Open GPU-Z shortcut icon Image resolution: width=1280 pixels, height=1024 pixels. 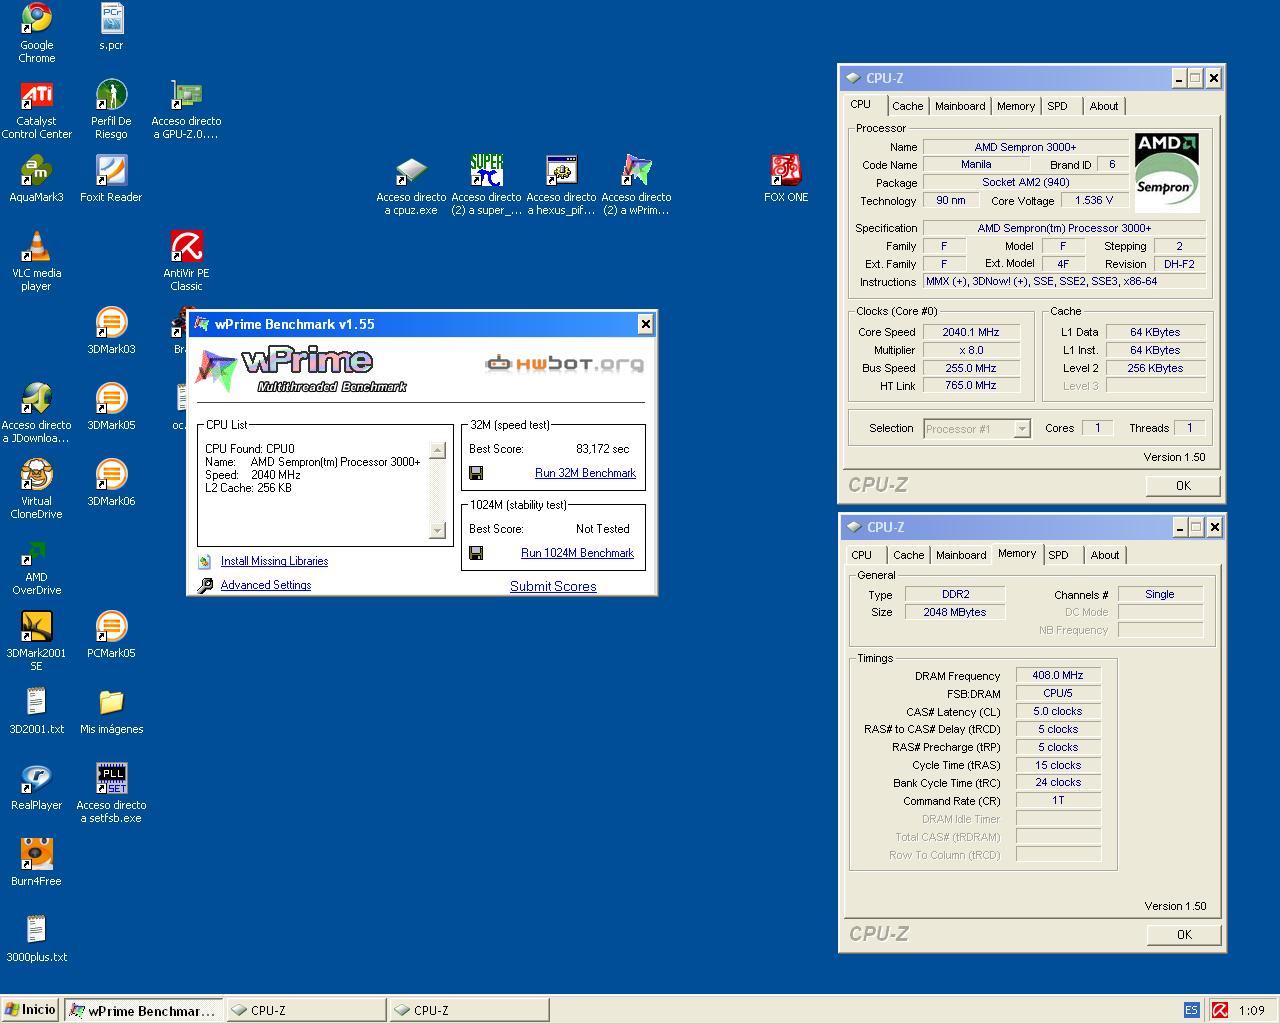click(186, 94)
